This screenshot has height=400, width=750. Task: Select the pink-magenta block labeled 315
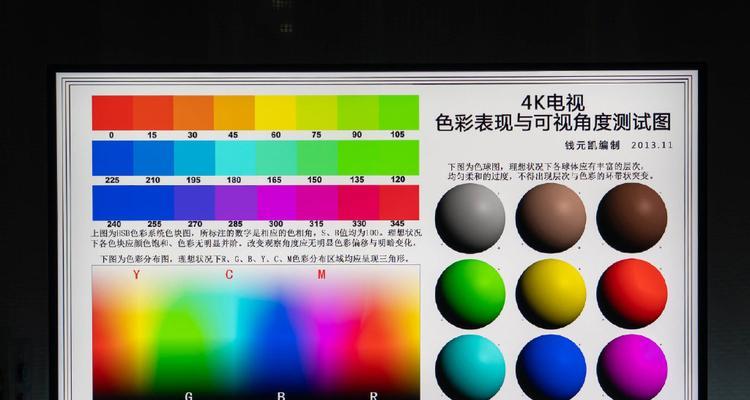coord(318,203)
